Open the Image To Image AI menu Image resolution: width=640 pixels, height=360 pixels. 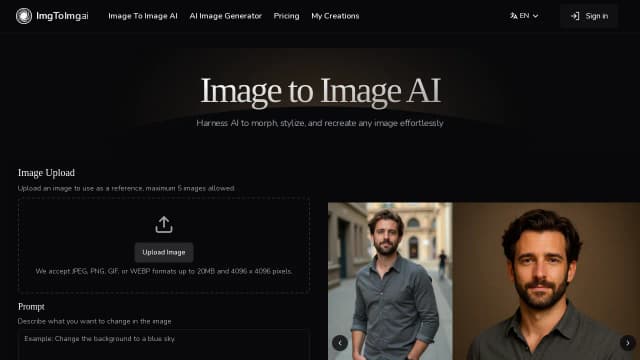tap(143, 16)
